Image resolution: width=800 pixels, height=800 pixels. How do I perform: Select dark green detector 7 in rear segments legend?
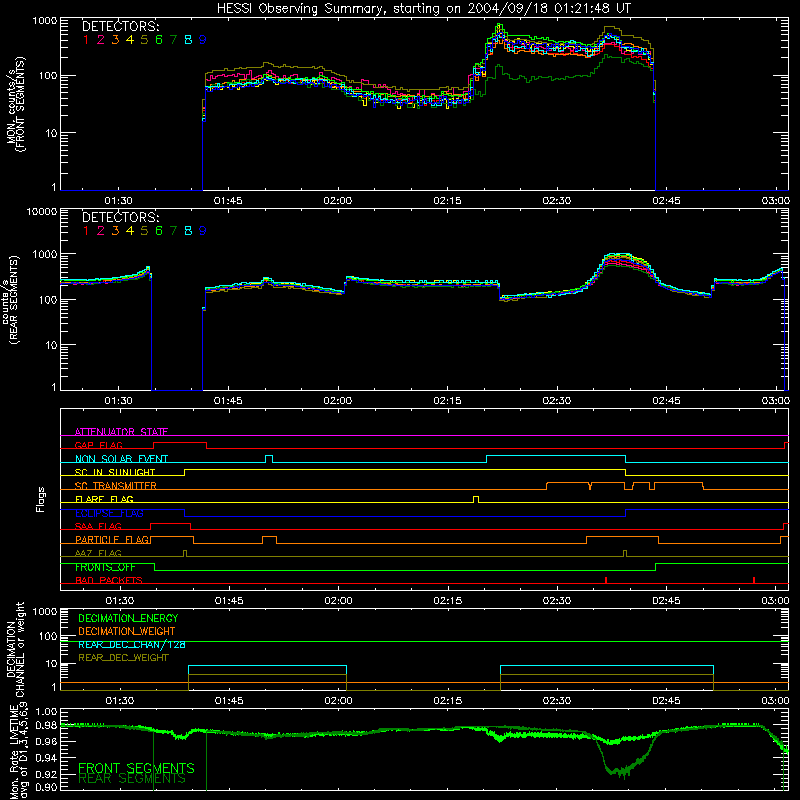(173, 231)
